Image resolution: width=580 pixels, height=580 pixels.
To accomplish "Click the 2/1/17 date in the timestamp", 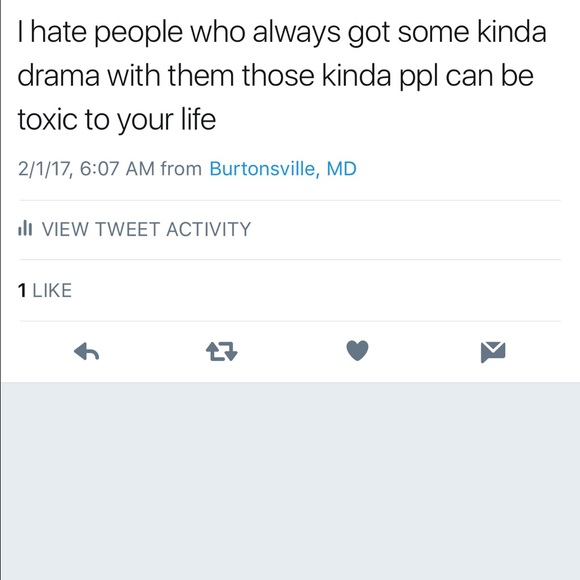I will 44,169.
